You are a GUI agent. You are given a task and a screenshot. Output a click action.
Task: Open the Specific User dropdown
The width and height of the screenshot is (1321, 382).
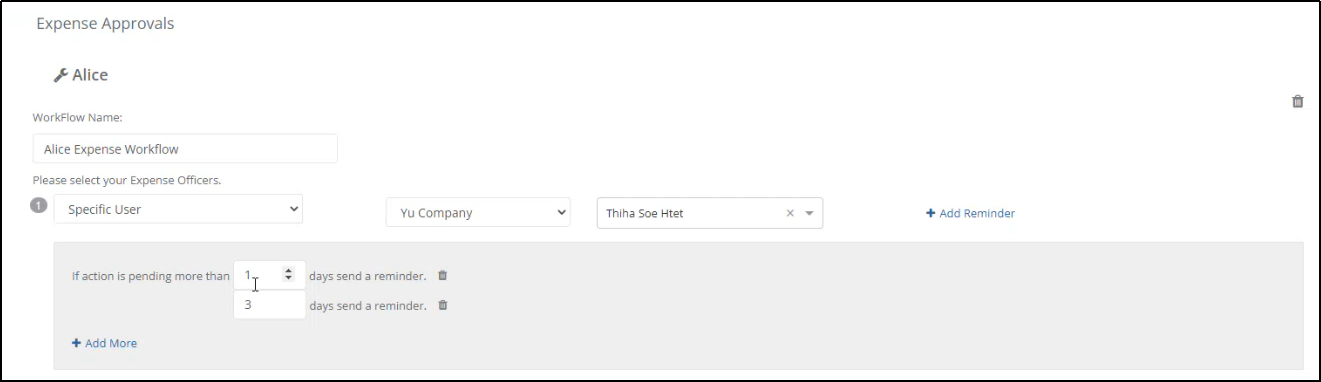pos(178,209)
